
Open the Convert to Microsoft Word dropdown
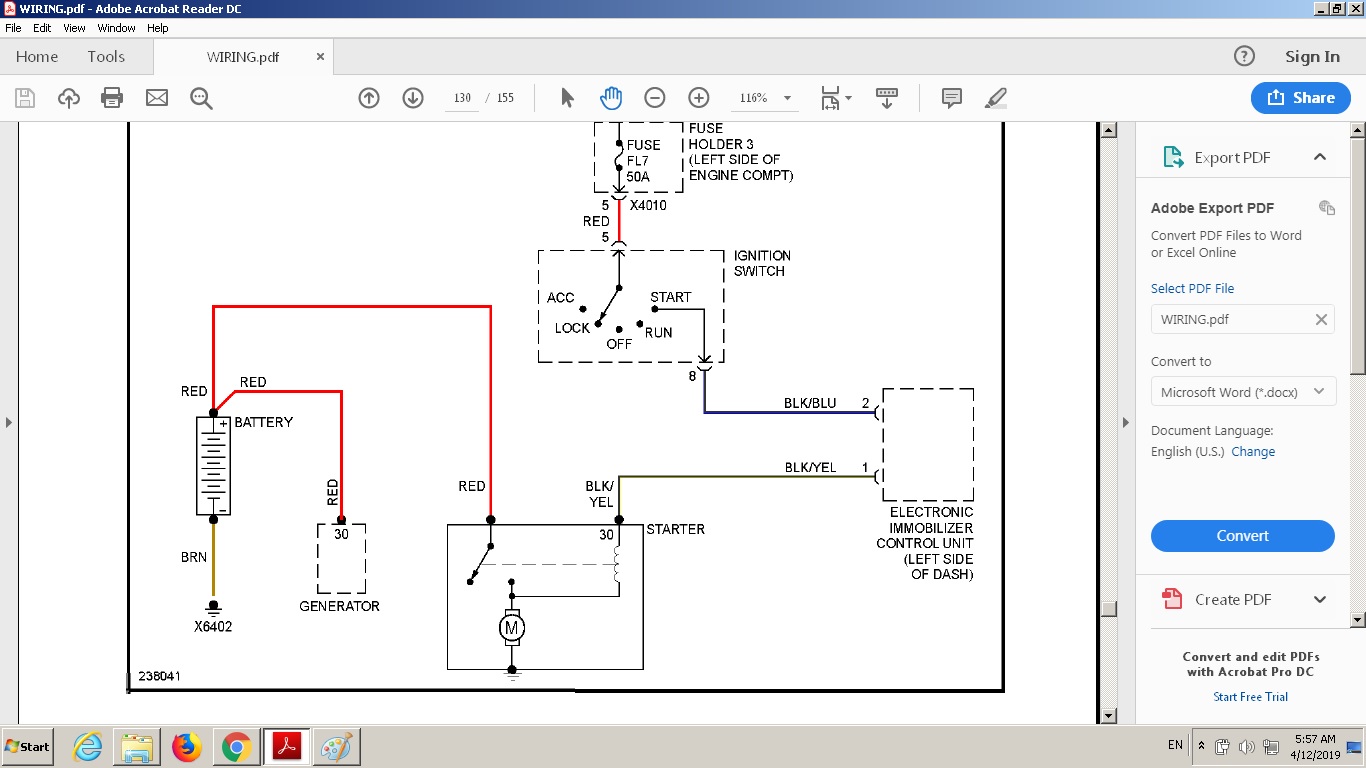pos(1242,392)
